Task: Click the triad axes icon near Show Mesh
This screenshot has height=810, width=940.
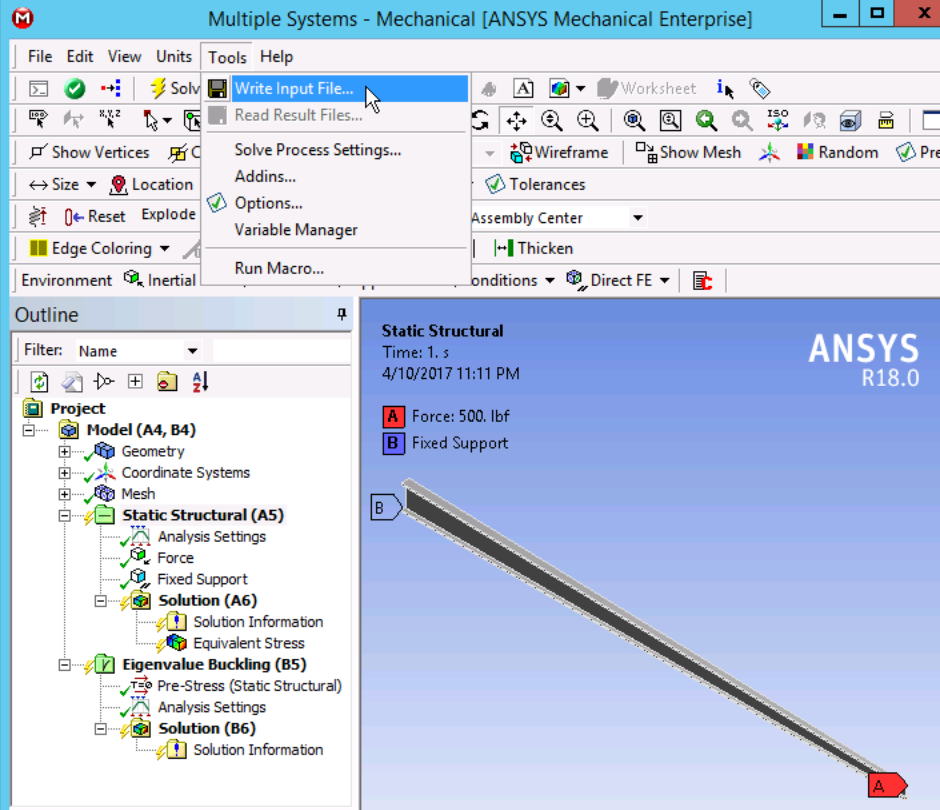Action: [769, 152]
